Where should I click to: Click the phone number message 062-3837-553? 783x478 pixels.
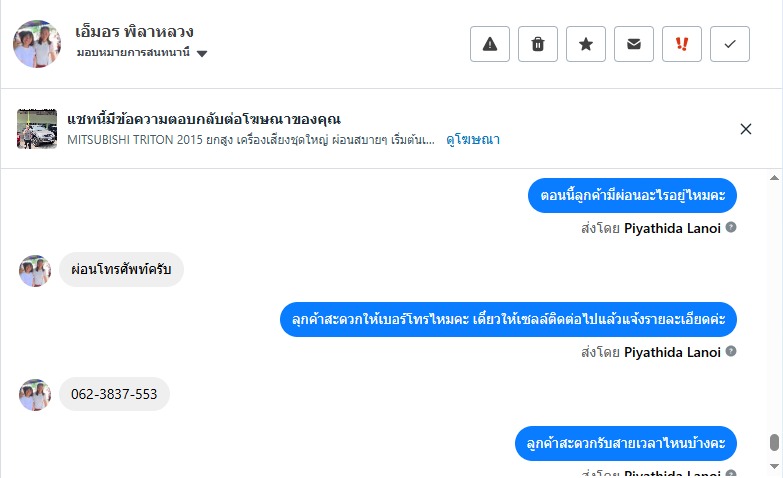click(x=114, y=394)
